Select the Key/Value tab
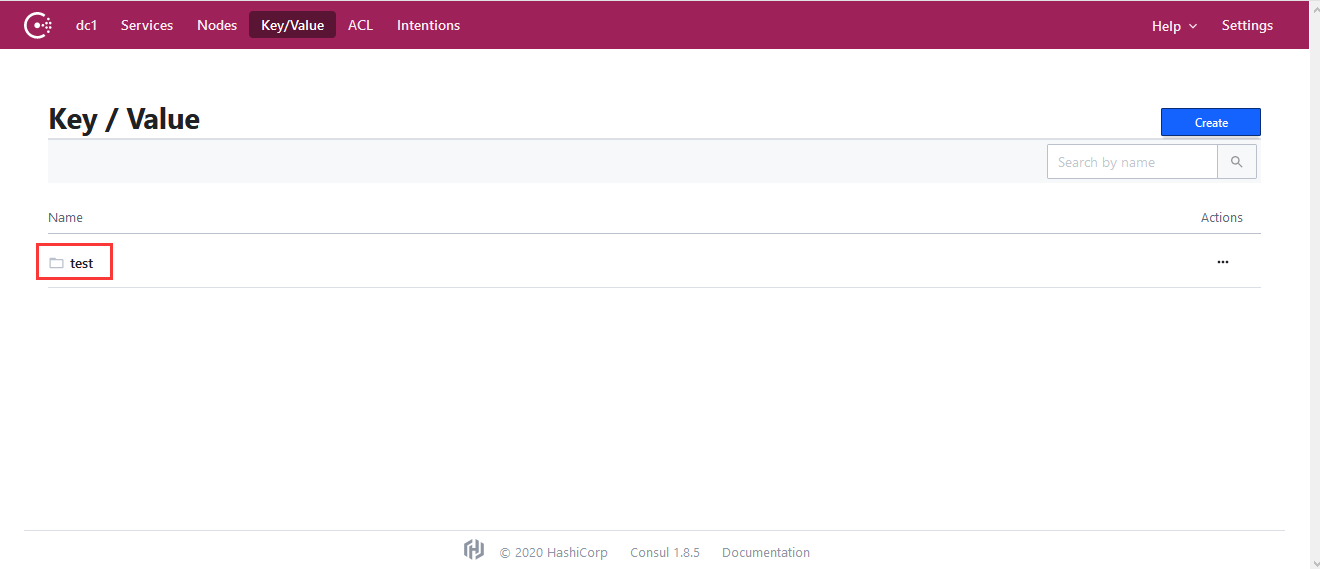Image resolution: width=1320 pixels, height=569 pixels. [292, 25]
